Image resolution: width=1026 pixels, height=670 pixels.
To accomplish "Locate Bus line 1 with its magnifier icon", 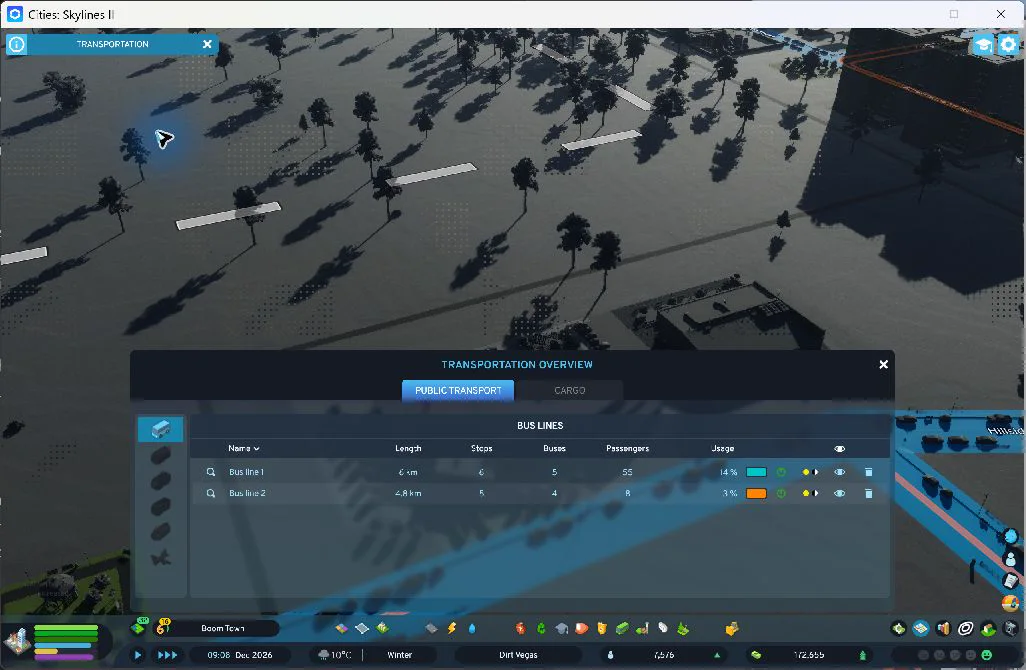I will click(211, 472).
